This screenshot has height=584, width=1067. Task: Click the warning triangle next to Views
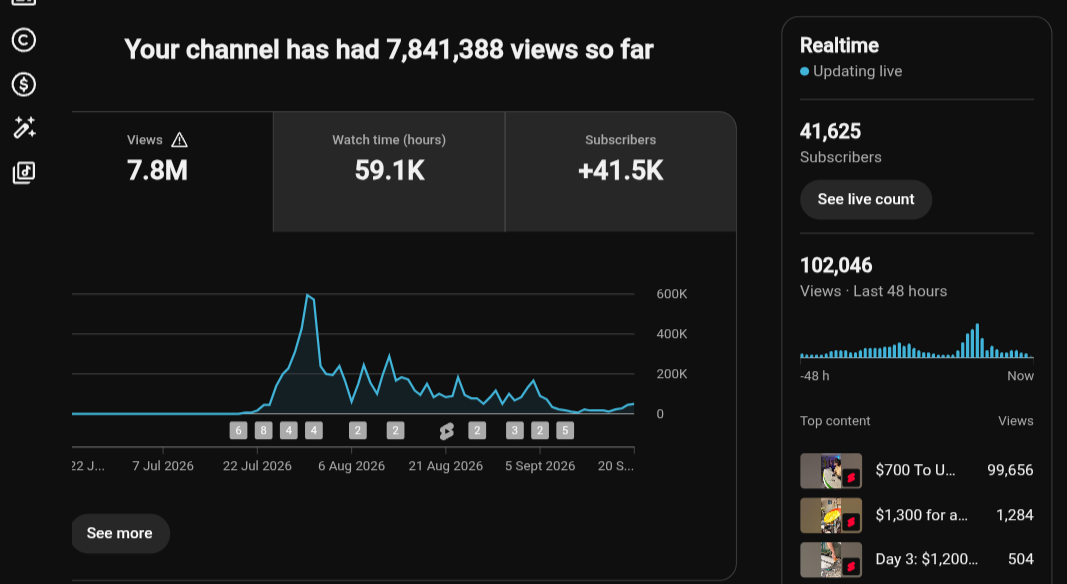pos(179,140)
